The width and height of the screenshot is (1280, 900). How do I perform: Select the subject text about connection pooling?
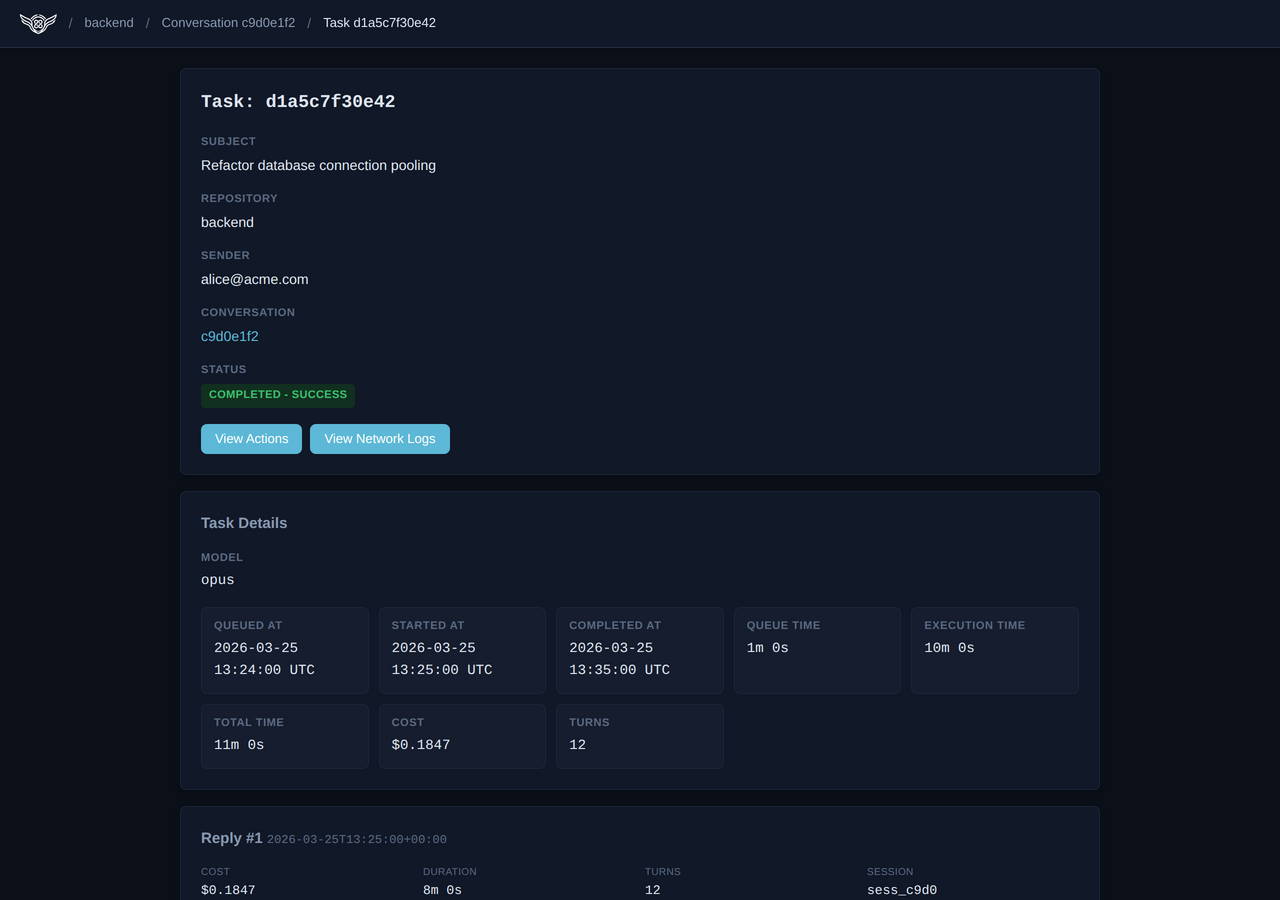coord(318,166)
